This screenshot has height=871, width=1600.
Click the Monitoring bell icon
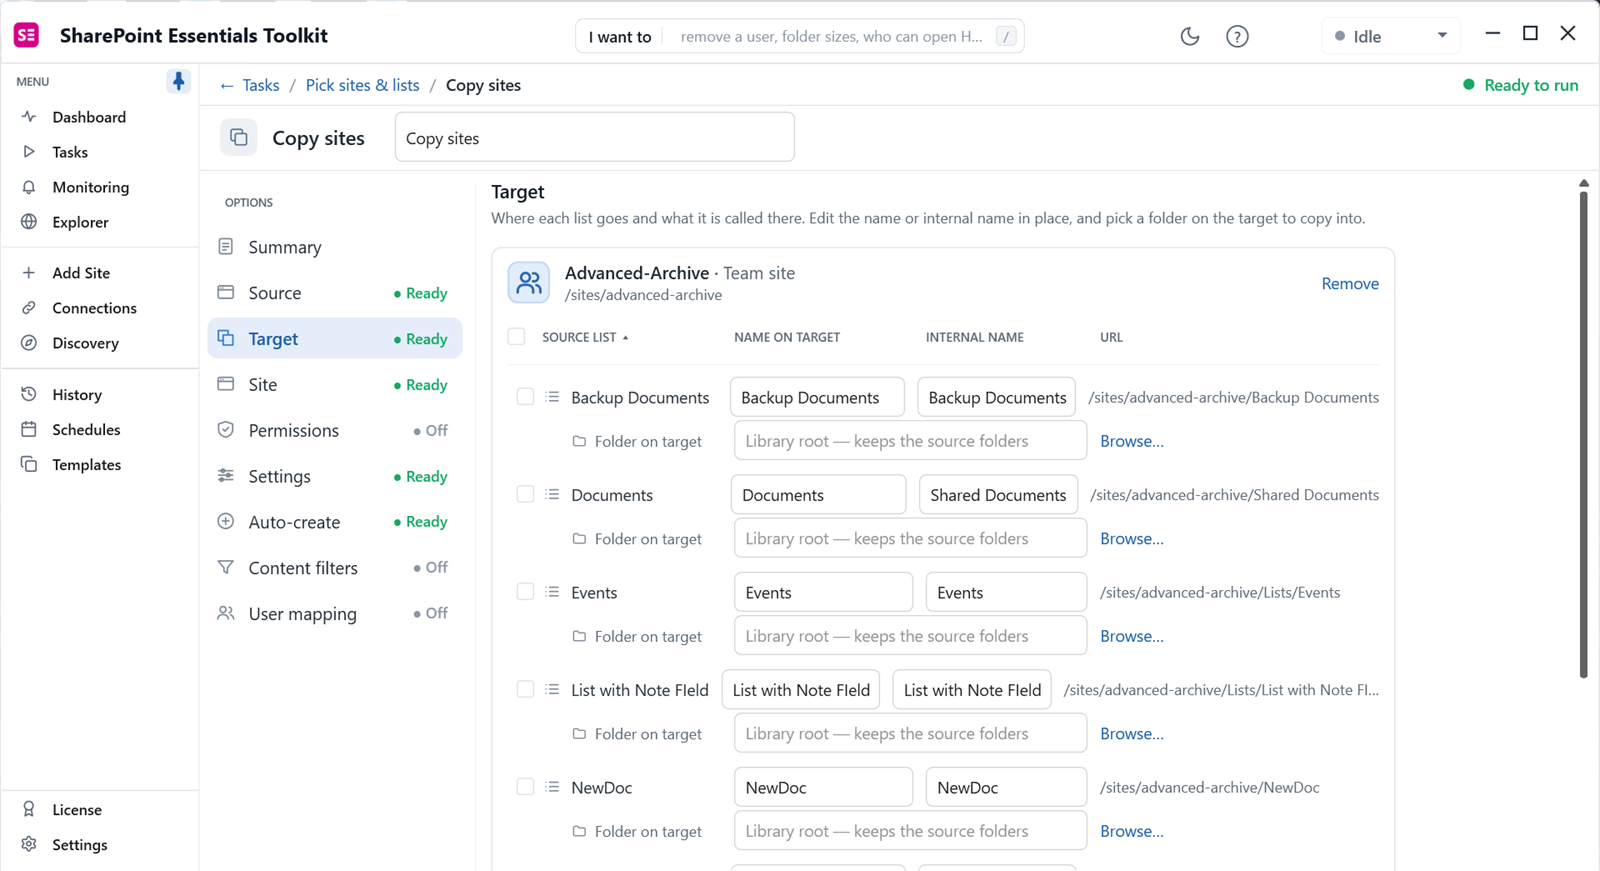[29, 187]
